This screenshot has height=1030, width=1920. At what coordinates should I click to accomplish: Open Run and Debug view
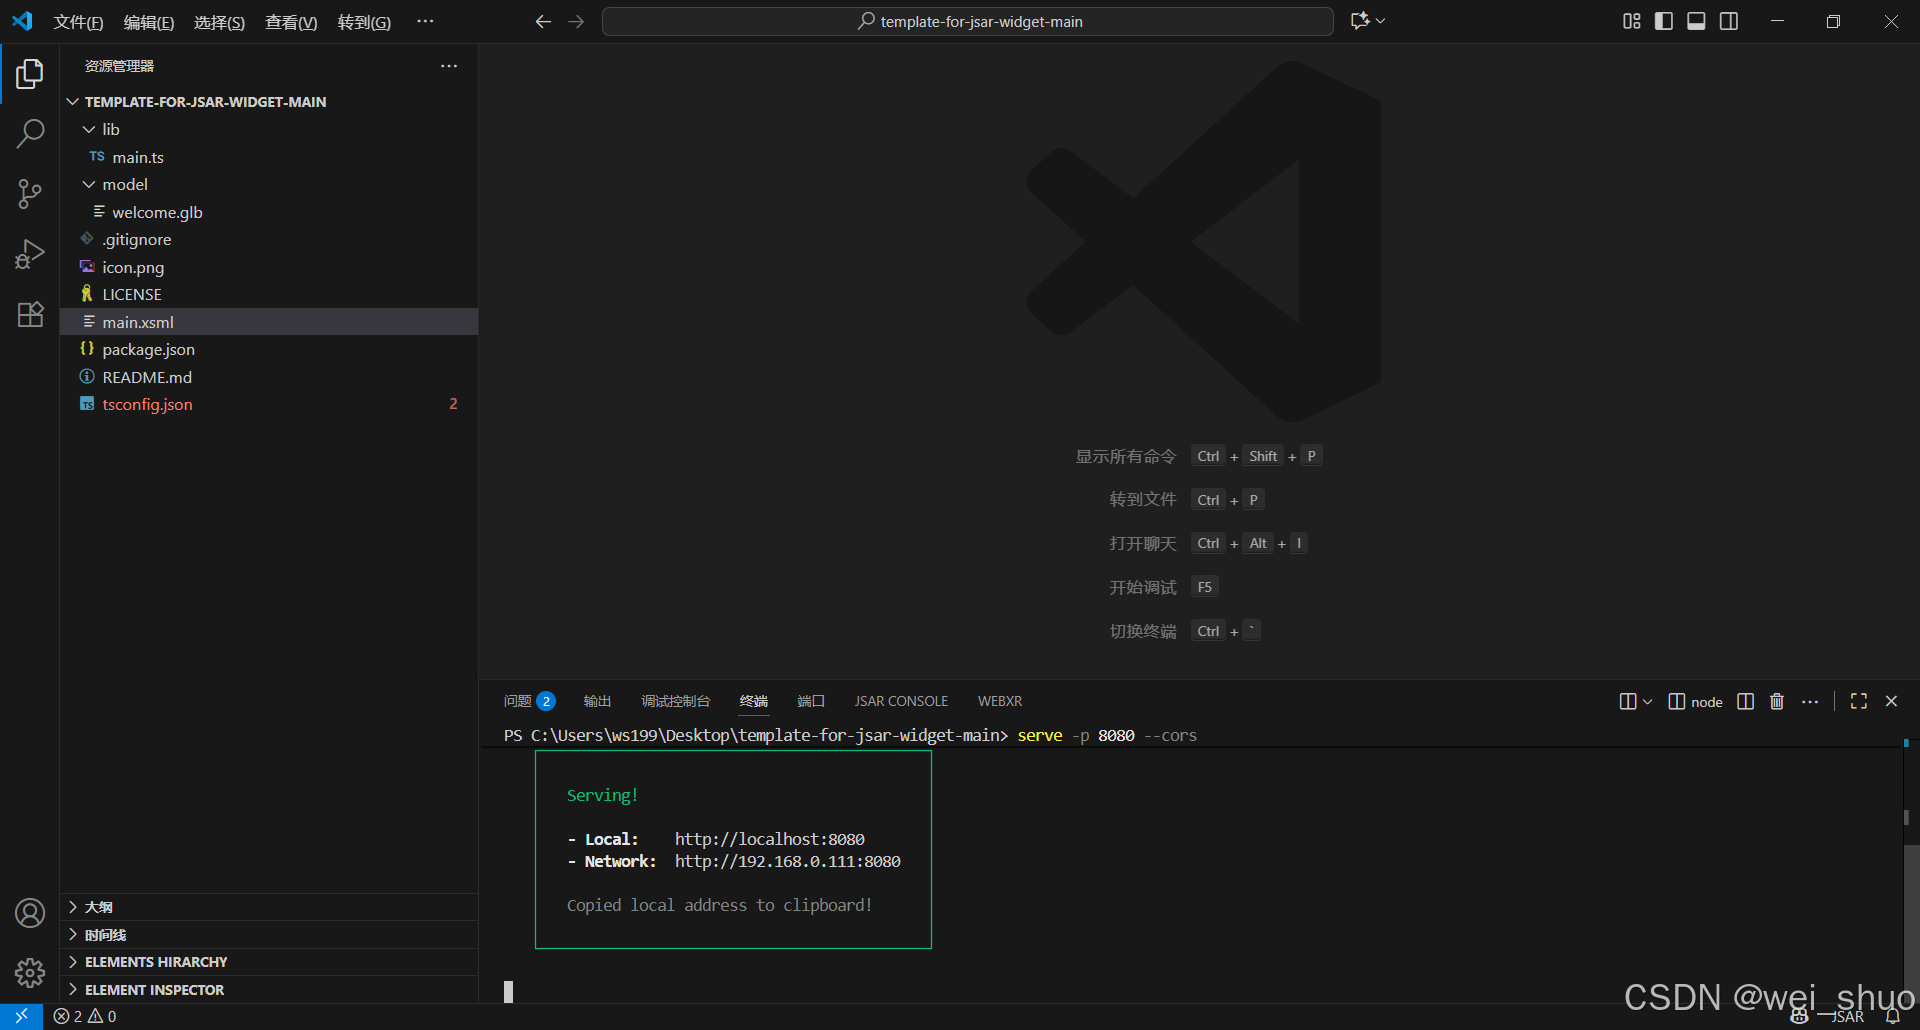[x=30, y=254]
